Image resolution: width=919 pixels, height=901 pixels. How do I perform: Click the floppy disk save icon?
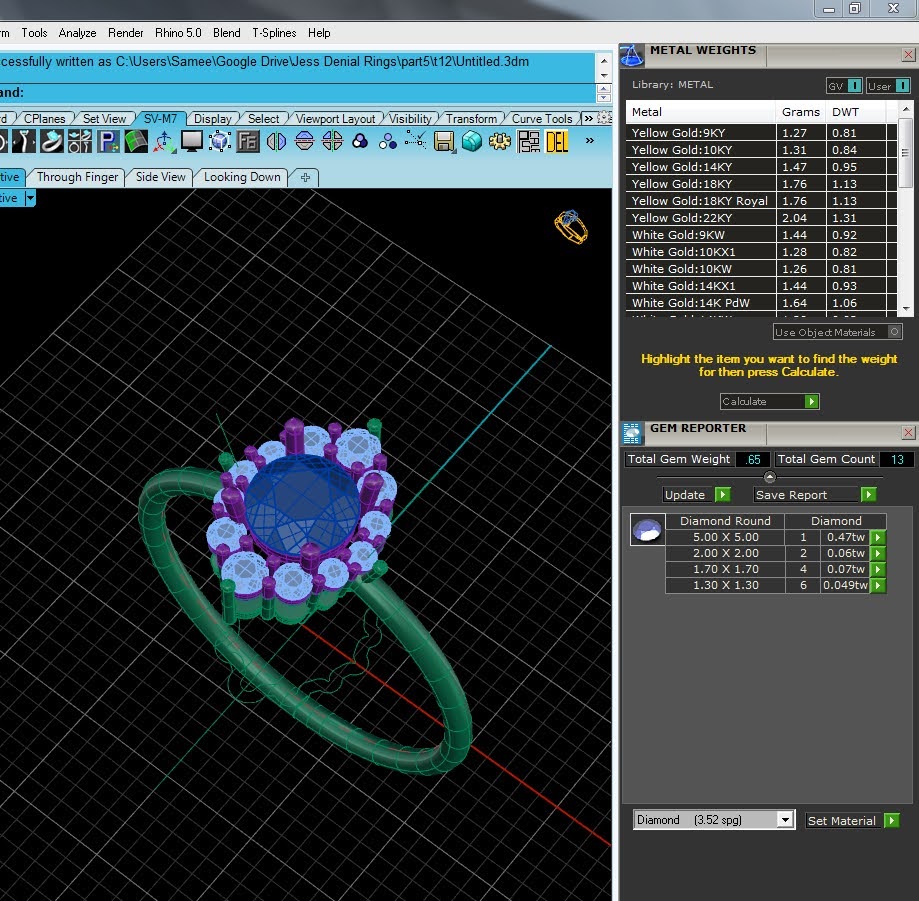(444, 141)
